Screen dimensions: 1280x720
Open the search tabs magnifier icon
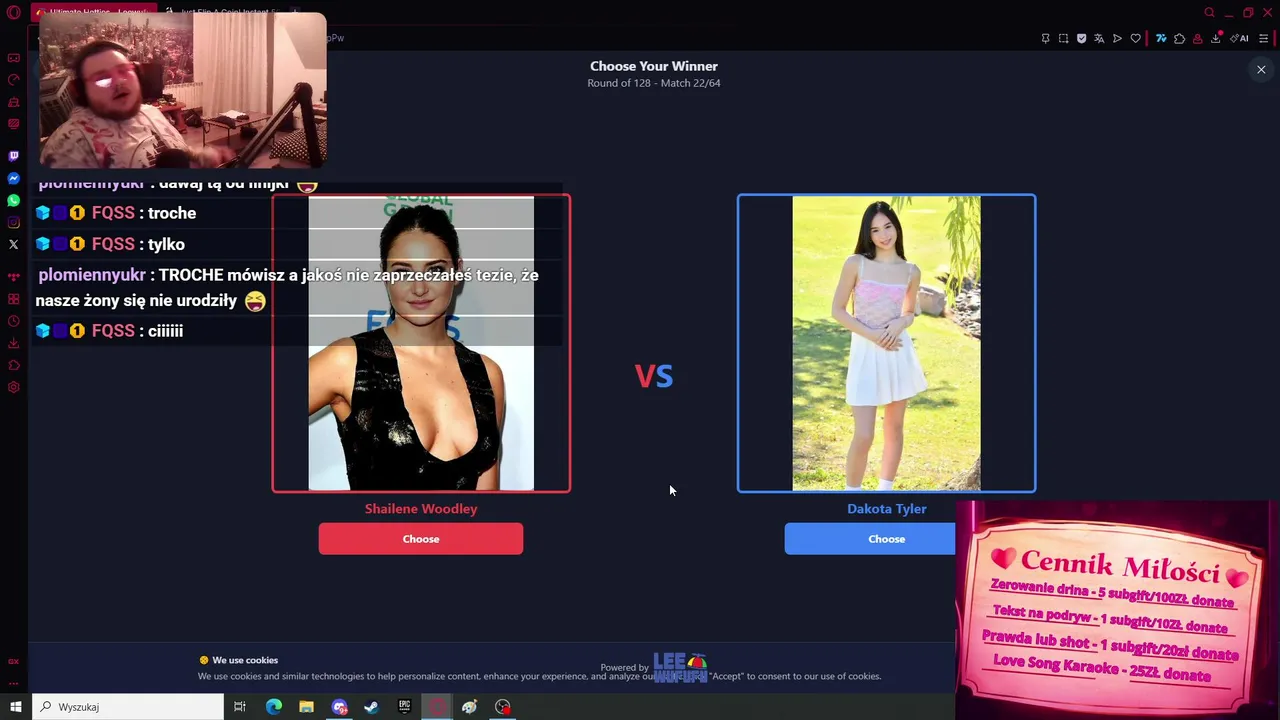[1209, 13]
